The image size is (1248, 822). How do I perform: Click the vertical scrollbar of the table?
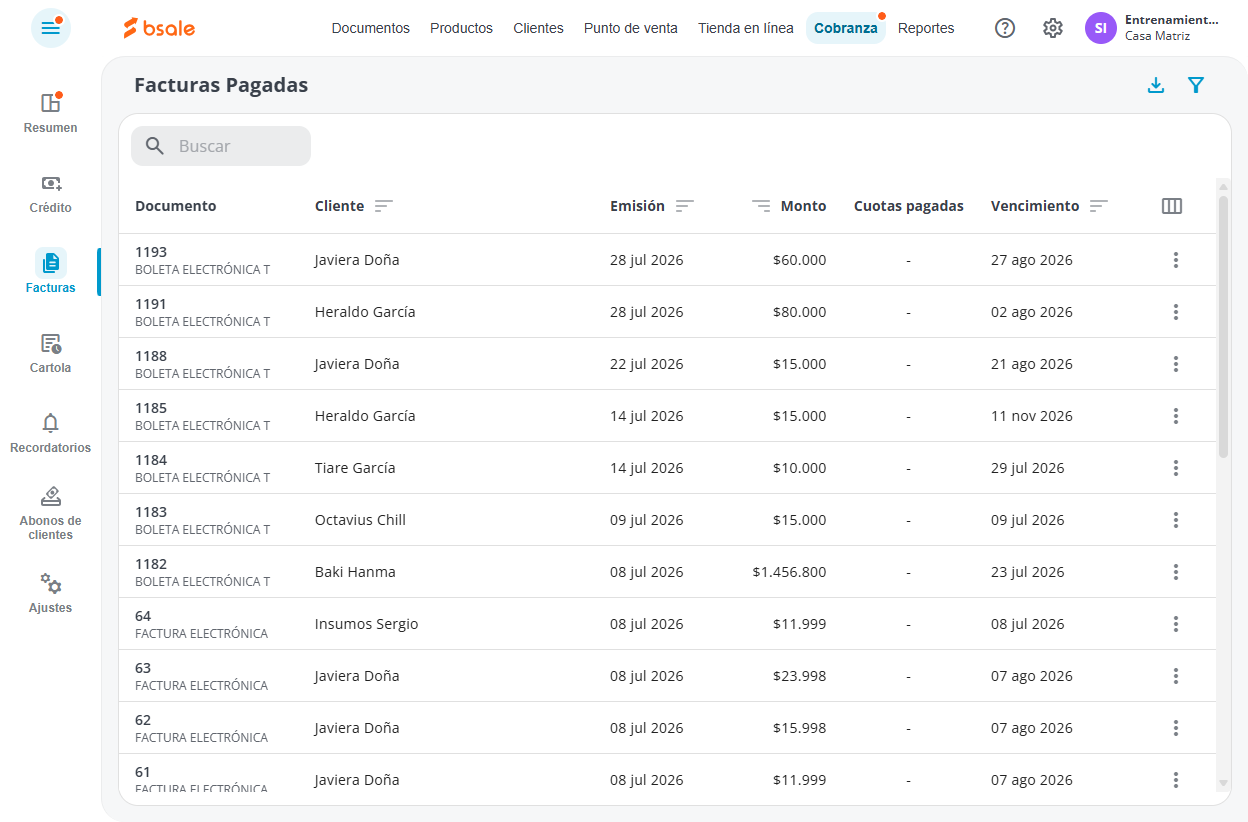click(x=1223, y=326)
